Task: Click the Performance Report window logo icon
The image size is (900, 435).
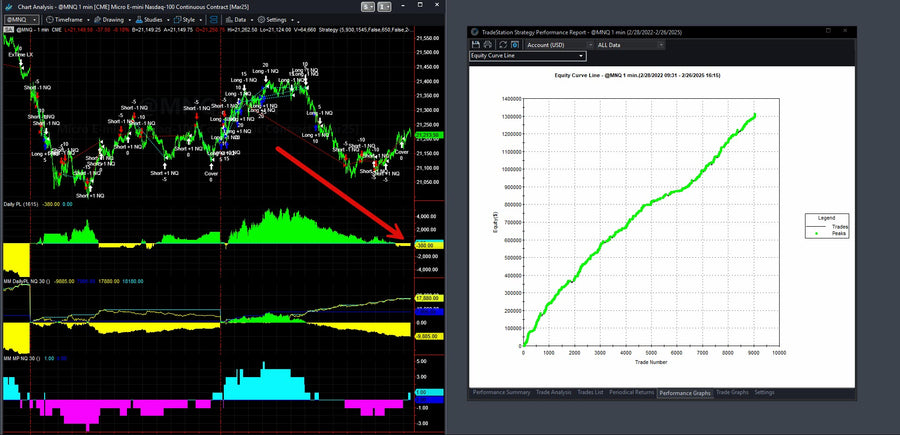Action: click(475, 32)
